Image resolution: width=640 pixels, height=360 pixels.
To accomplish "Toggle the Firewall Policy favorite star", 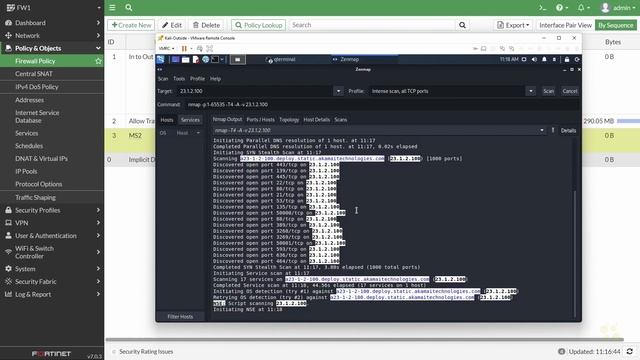I will [98, 61].
